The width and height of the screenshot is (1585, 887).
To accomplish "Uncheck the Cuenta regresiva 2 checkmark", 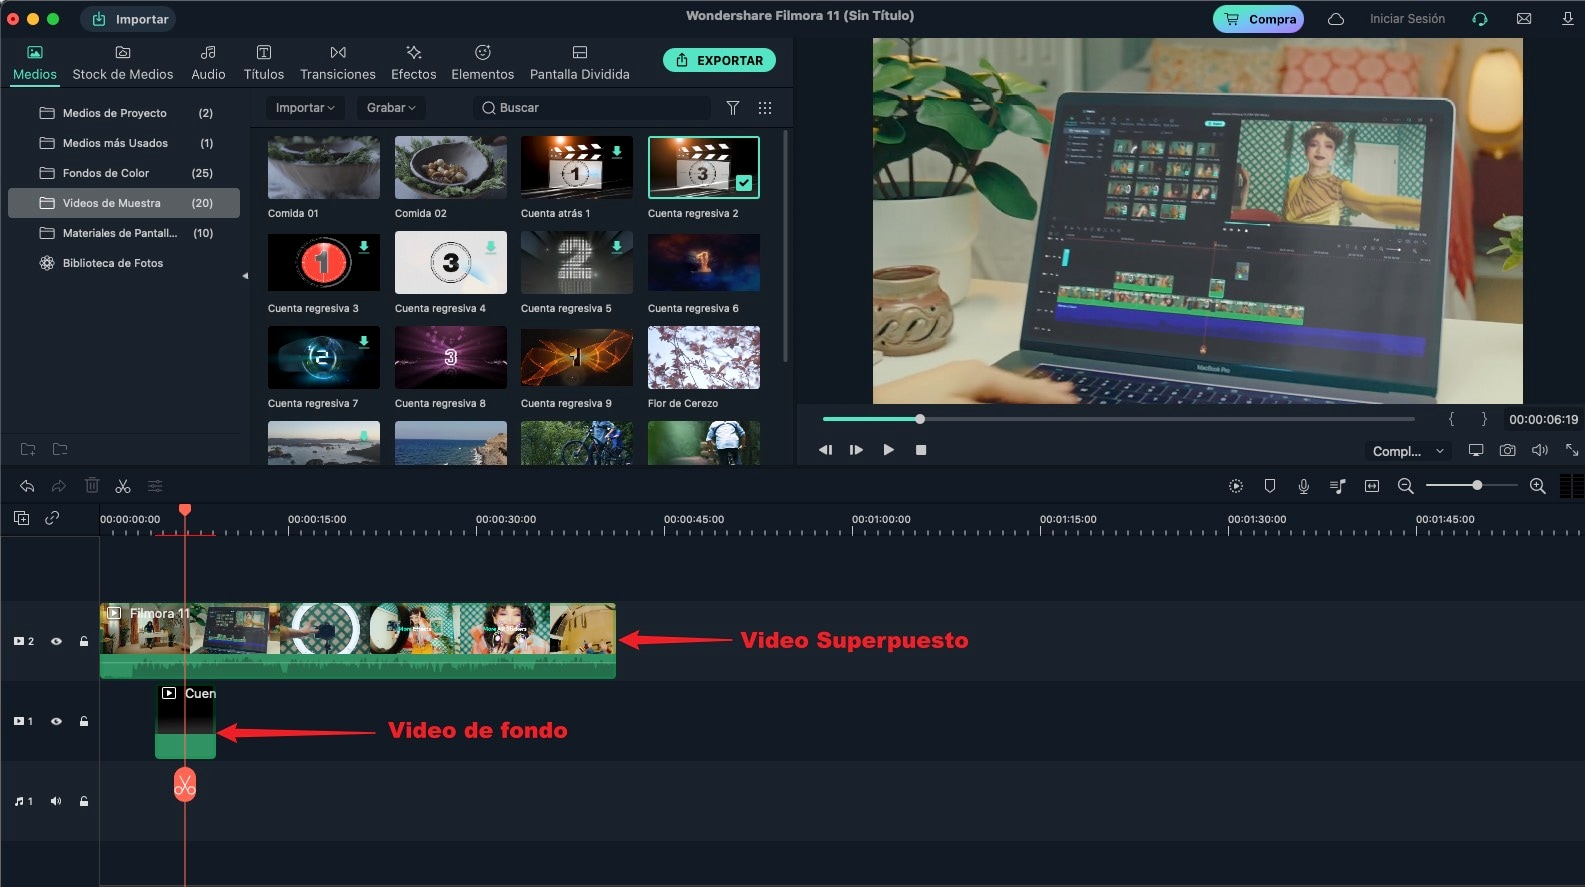I will (744, 183).
